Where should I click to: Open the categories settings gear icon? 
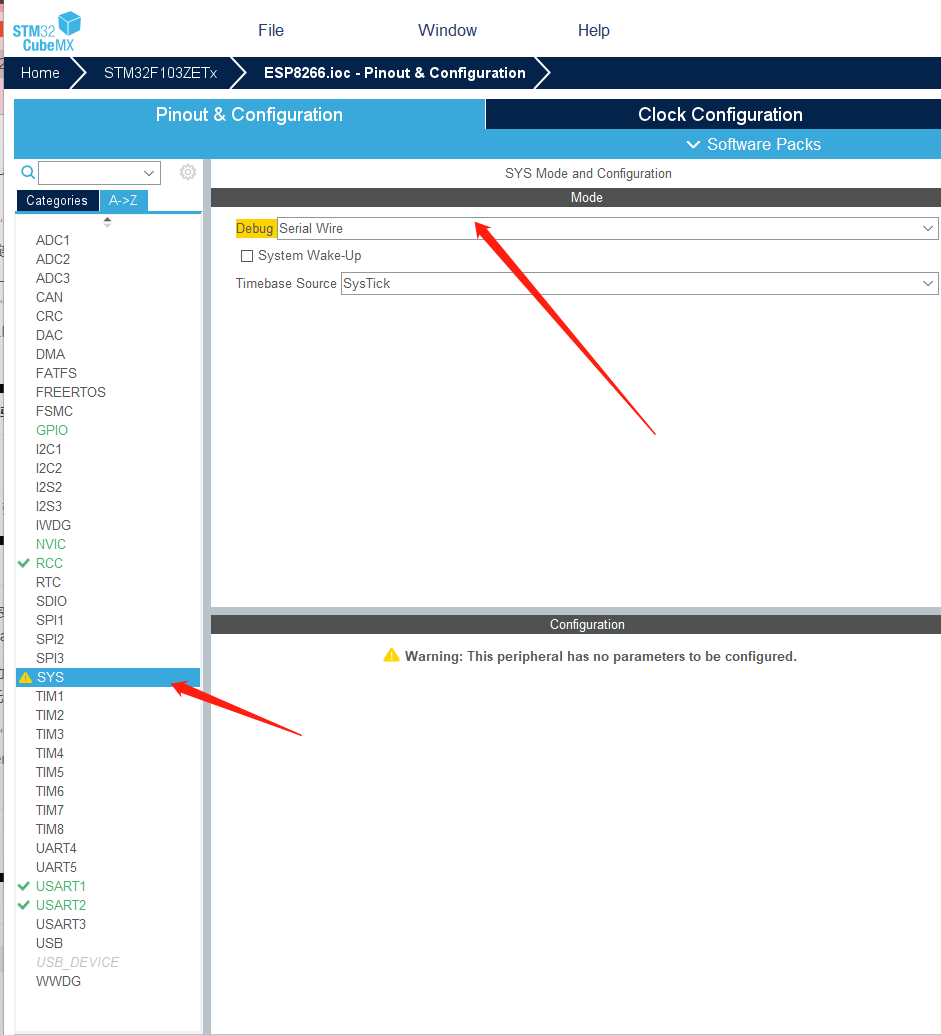[188, 172]
